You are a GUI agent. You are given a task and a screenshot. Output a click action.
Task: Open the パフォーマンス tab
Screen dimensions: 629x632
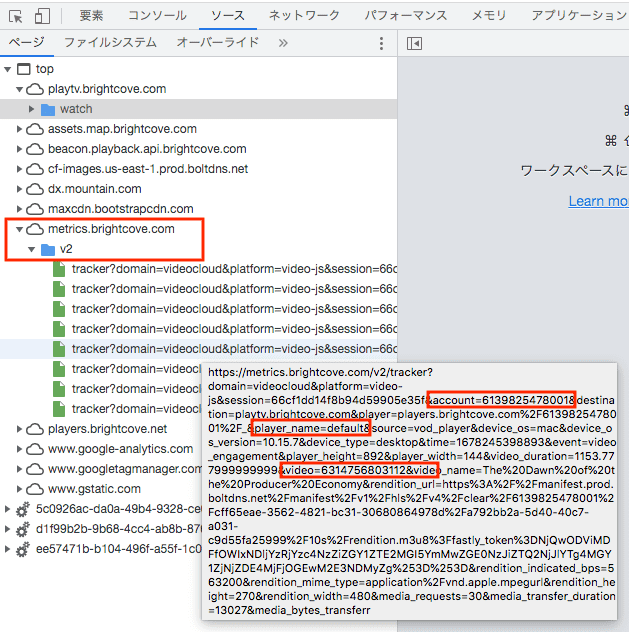406,16
